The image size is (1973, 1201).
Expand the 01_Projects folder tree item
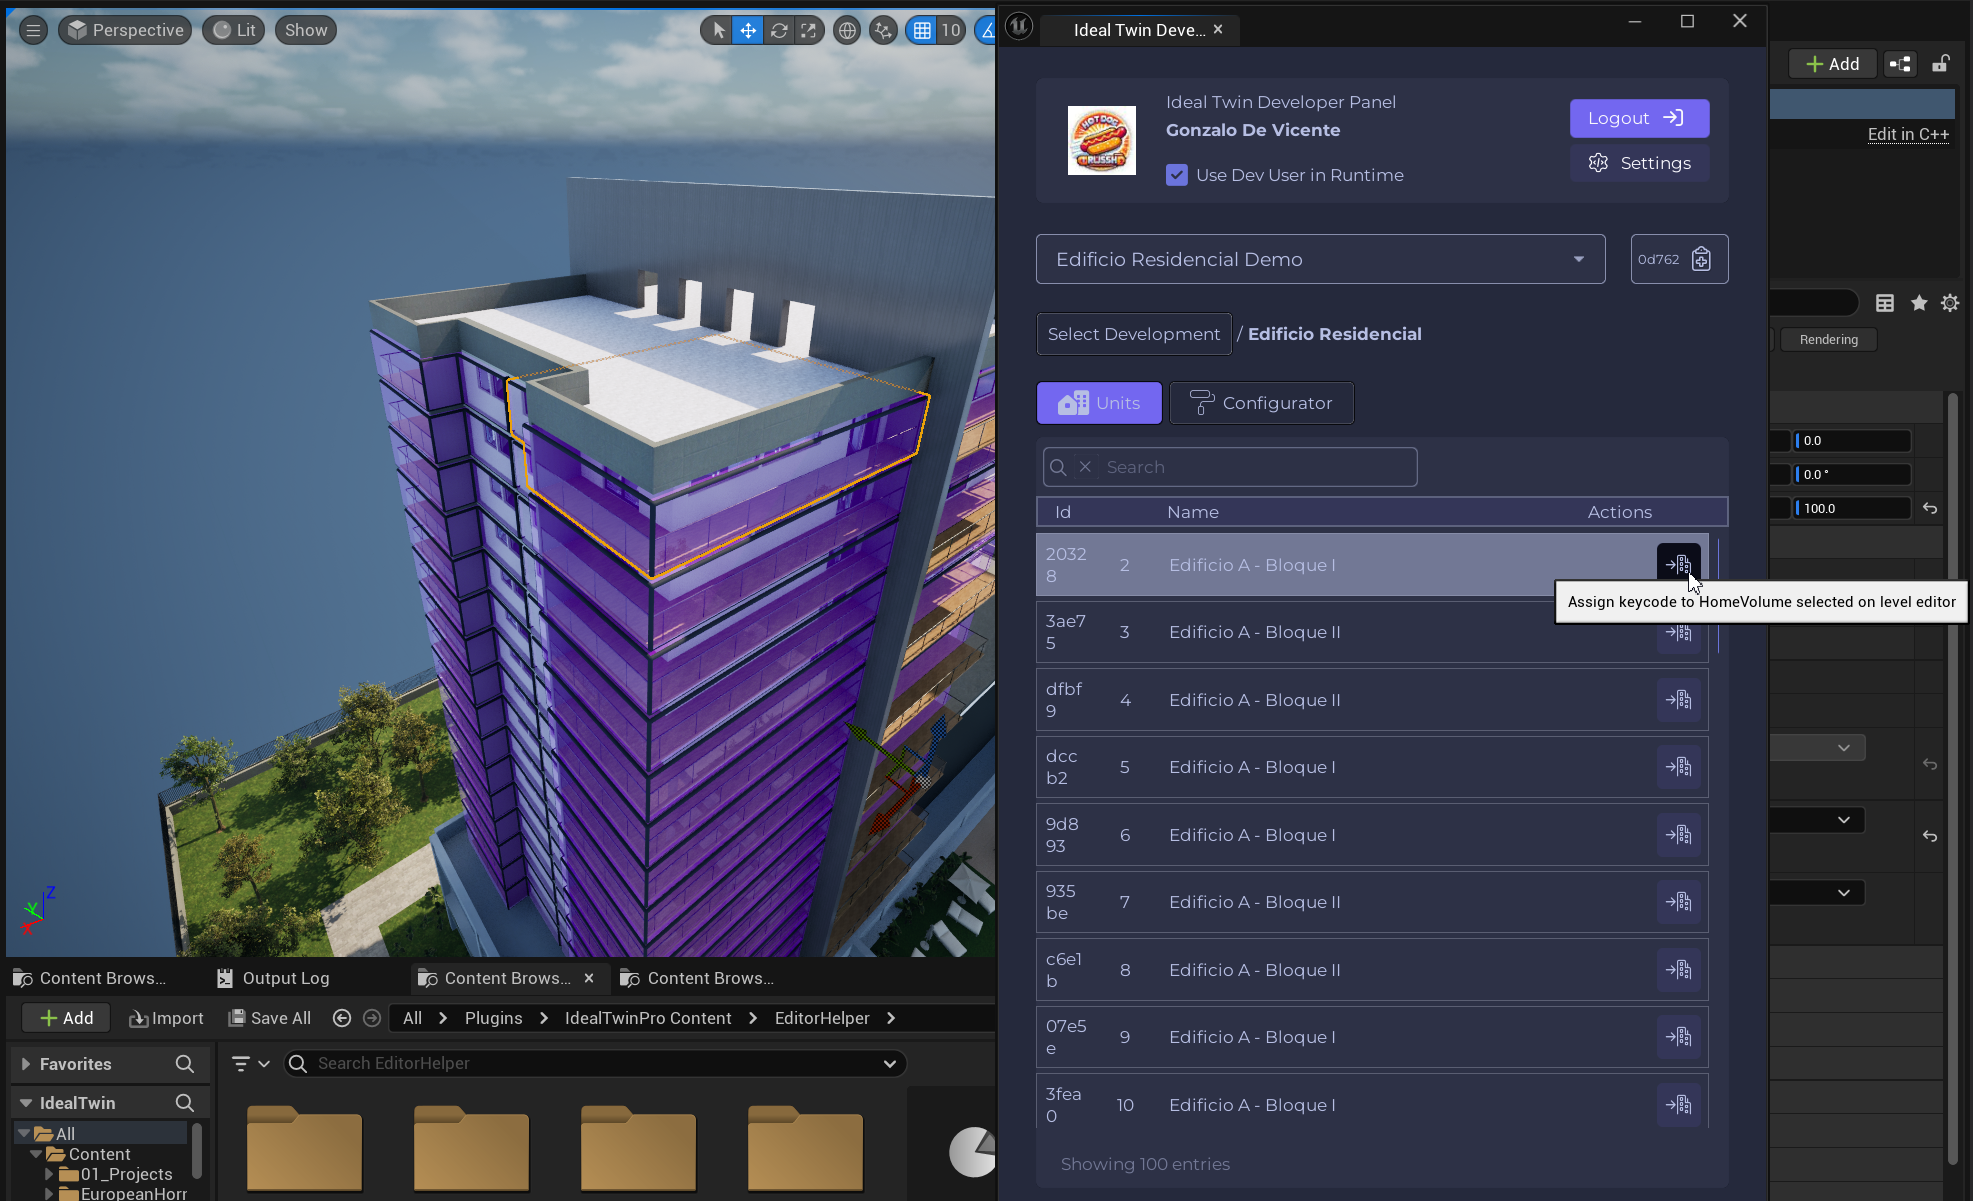click(49, 1174)
